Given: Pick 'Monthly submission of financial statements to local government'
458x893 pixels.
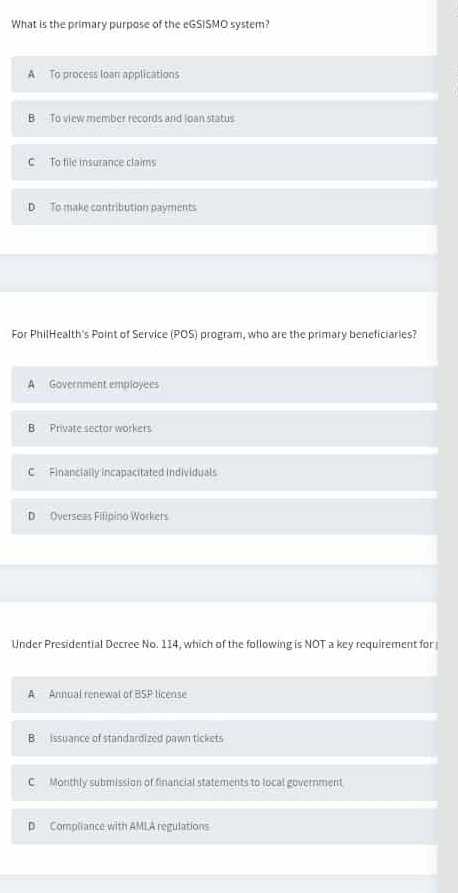Looking at the screenshot, I should coord(224,783).
